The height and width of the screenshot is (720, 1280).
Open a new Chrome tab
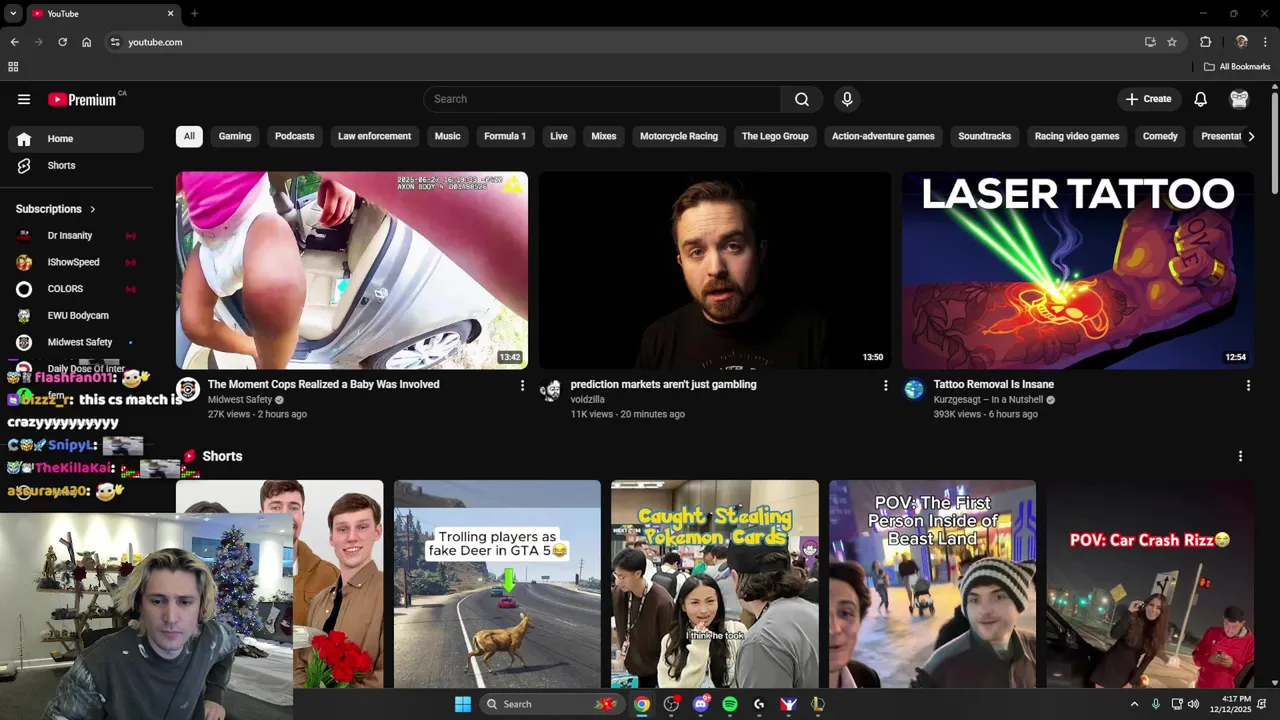[194, 13]
